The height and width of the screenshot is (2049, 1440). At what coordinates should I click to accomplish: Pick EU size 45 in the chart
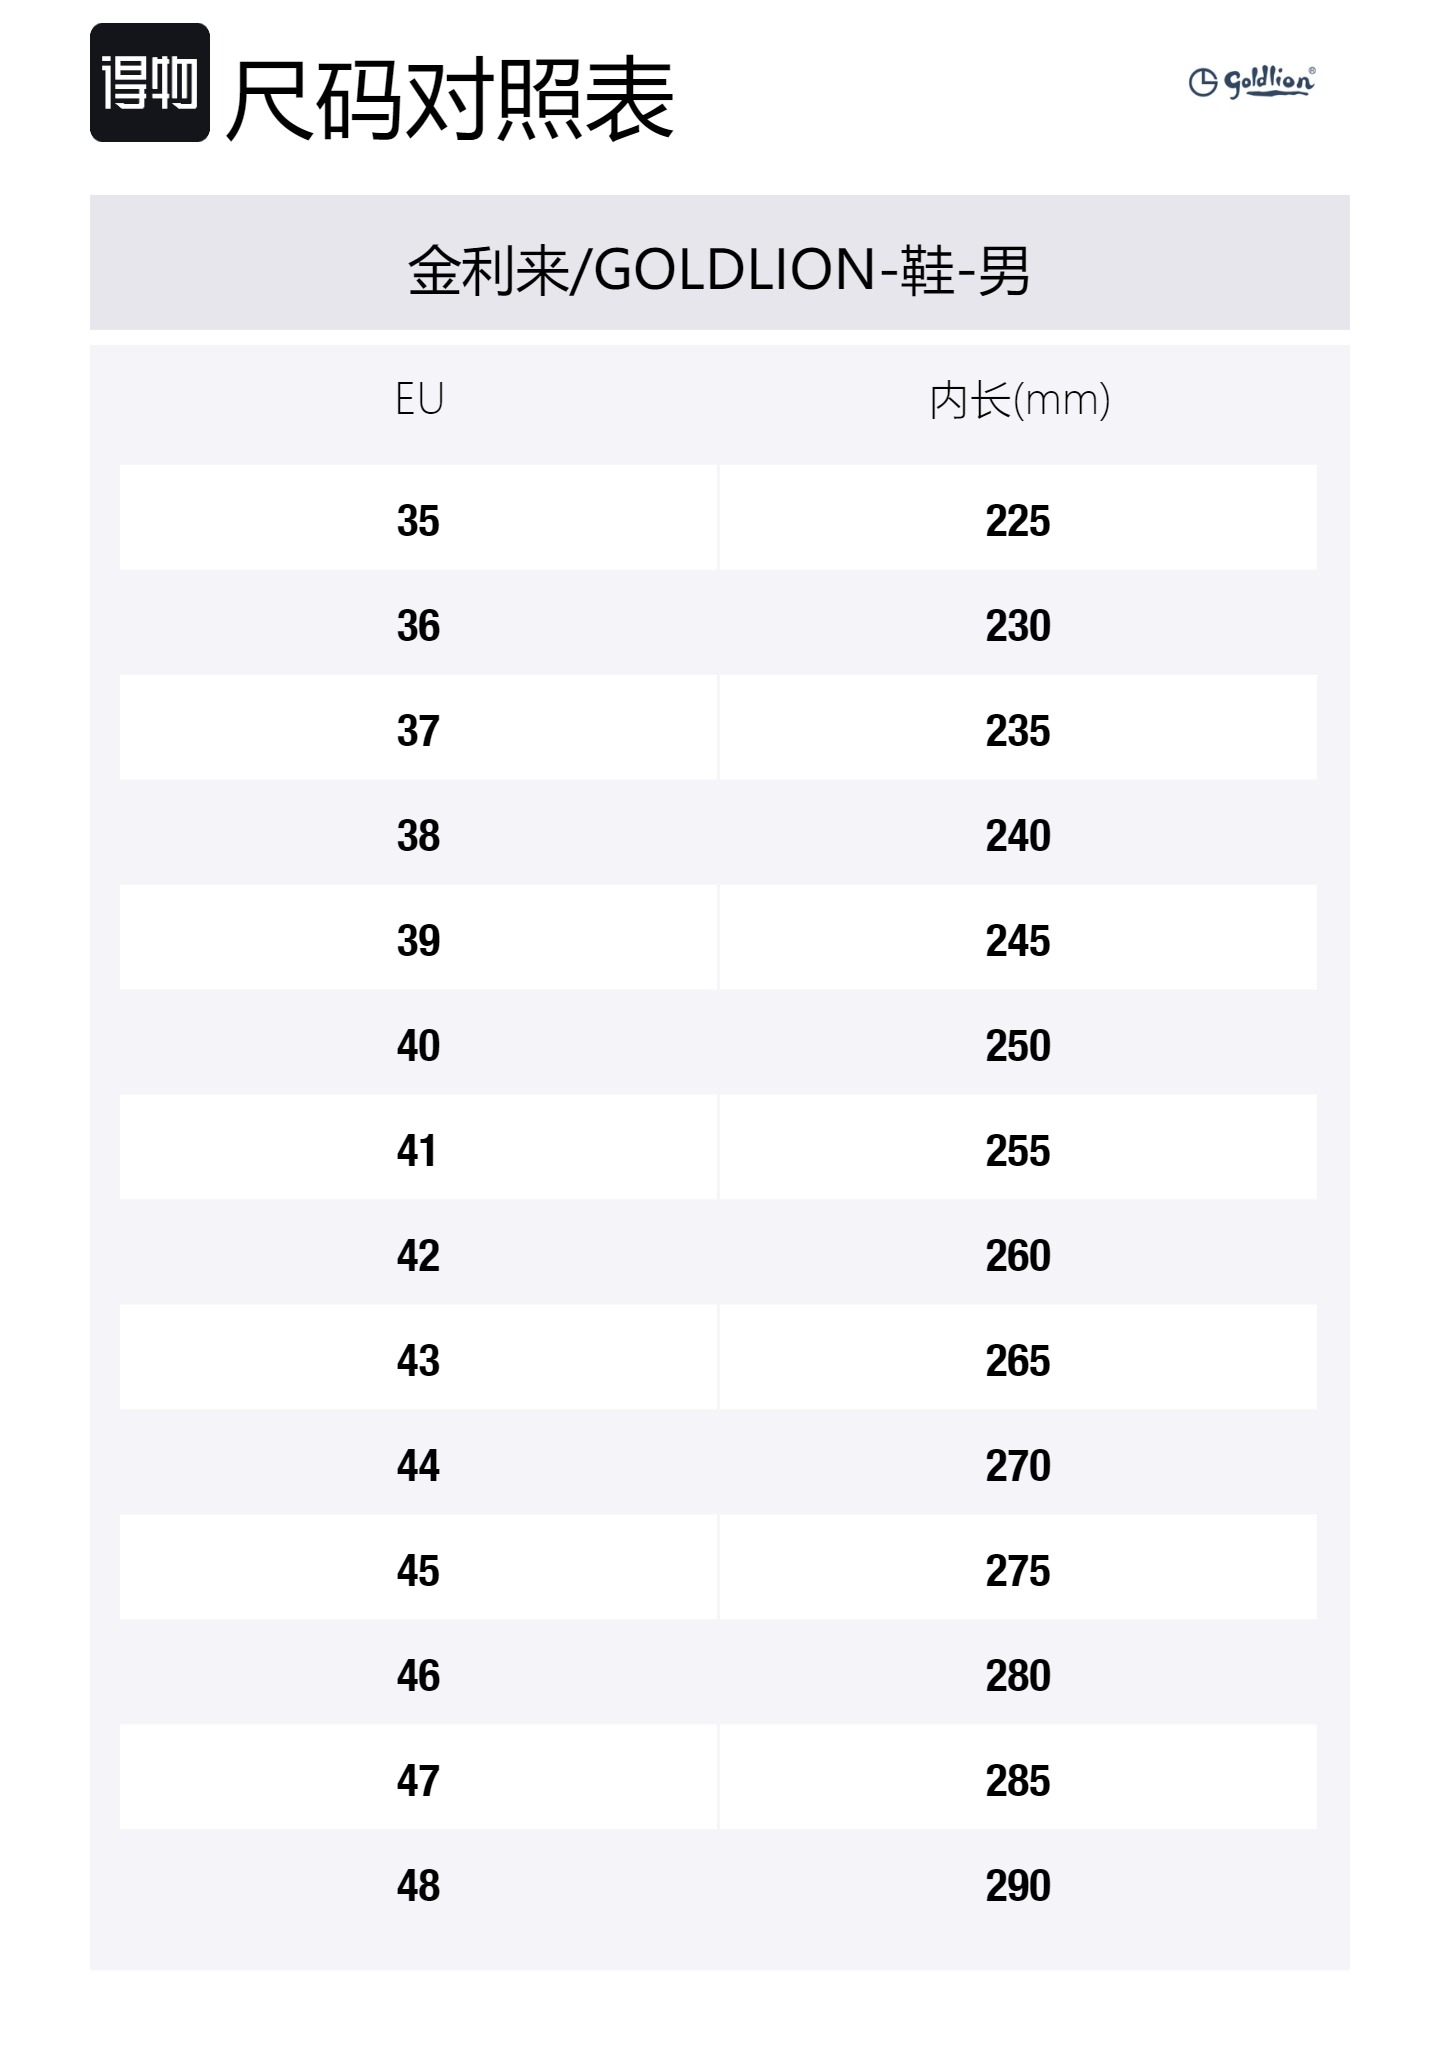[418, 1571]
